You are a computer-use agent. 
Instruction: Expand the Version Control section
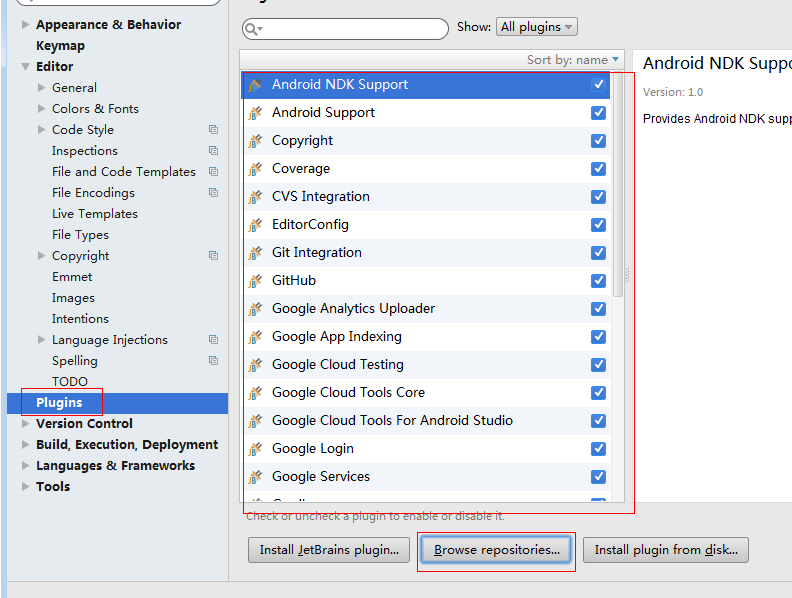click(x=25, y=423)
